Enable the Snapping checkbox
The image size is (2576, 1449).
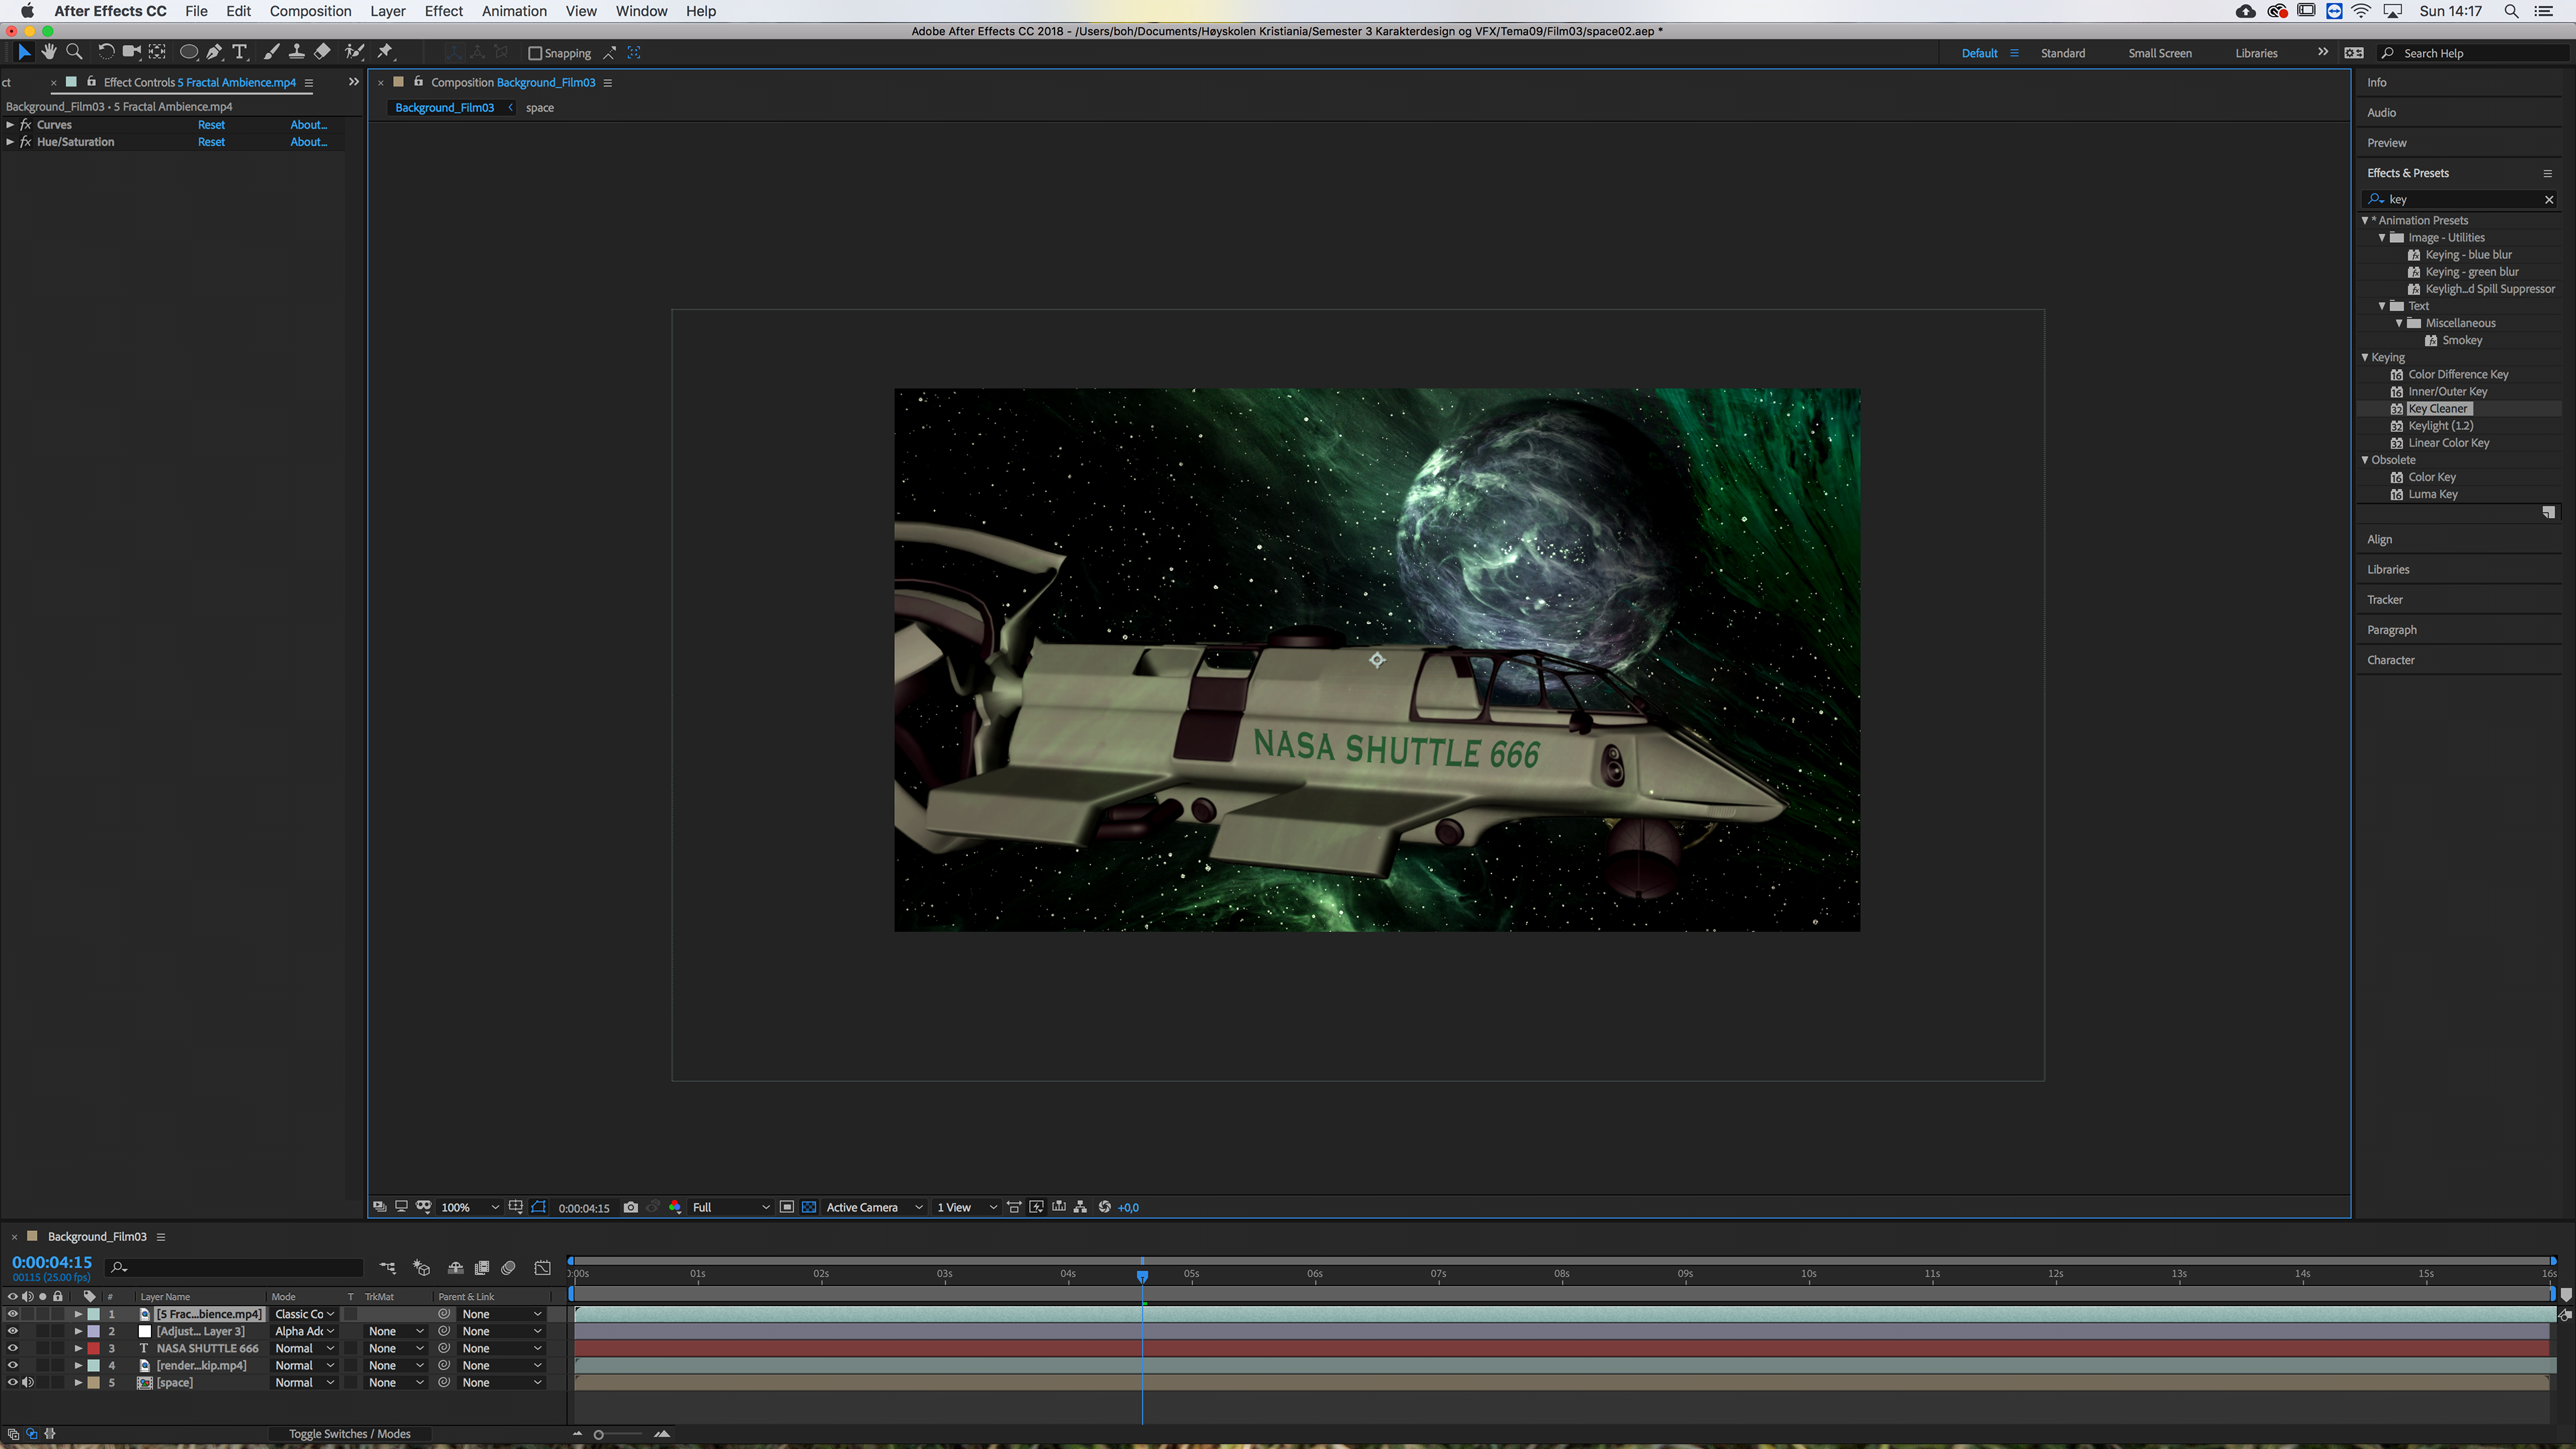pos(535,53)
